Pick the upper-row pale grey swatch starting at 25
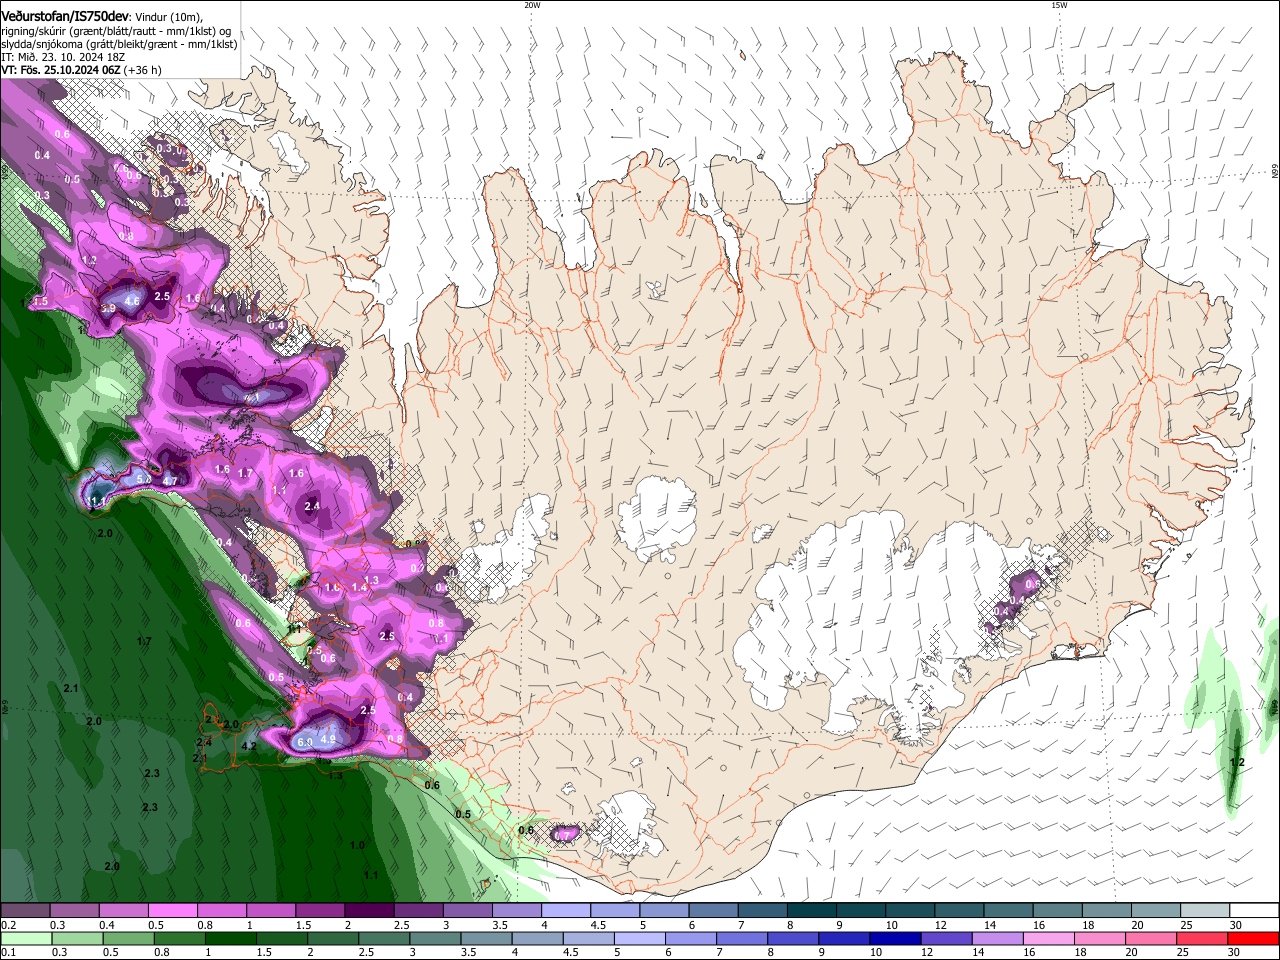Screen dimensions: 1280x960 pos(1206,911)
